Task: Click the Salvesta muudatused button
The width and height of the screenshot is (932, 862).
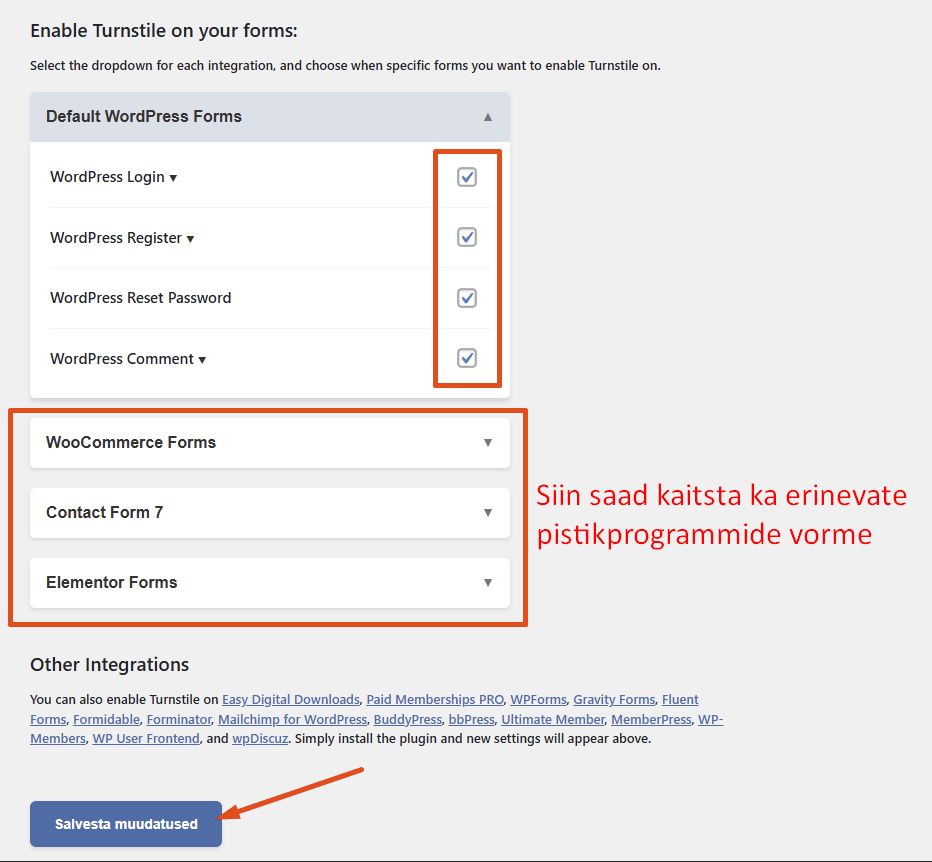Action: 126,824
